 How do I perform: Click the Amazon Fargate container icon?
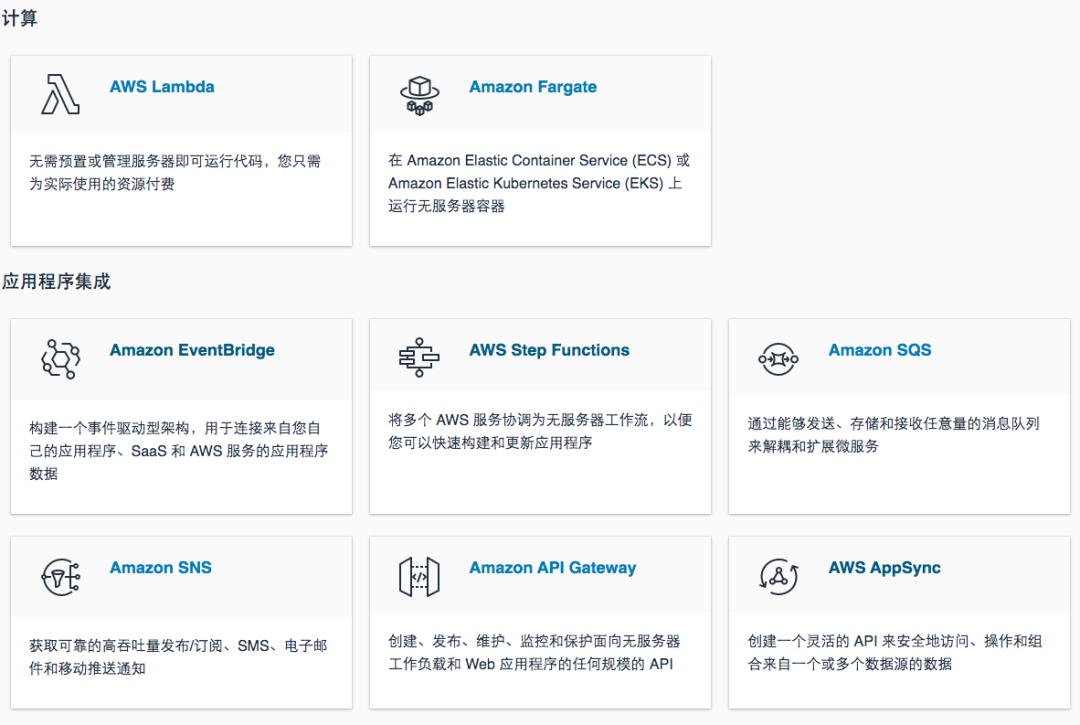[x=419, y=95]
